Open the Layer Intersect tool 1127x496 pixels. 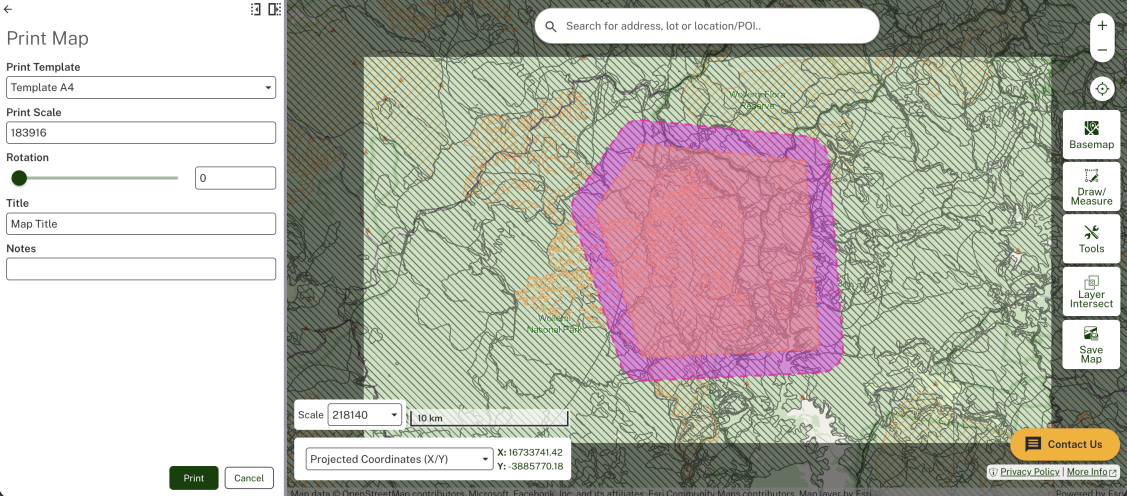(x=1091, y=292)
